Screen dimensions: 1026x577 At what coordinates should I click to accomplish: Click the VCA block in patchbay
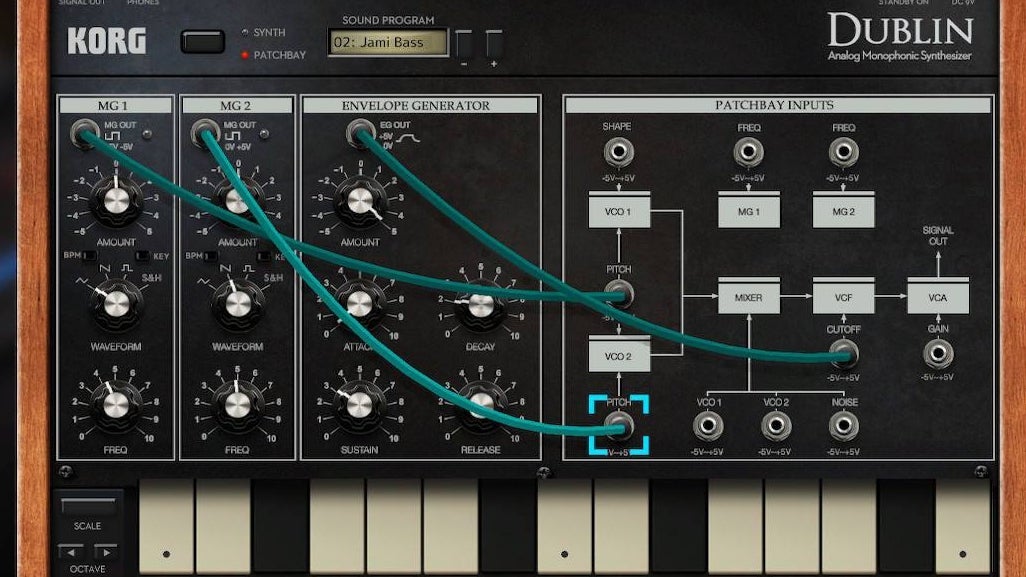[x=938, y=296]
